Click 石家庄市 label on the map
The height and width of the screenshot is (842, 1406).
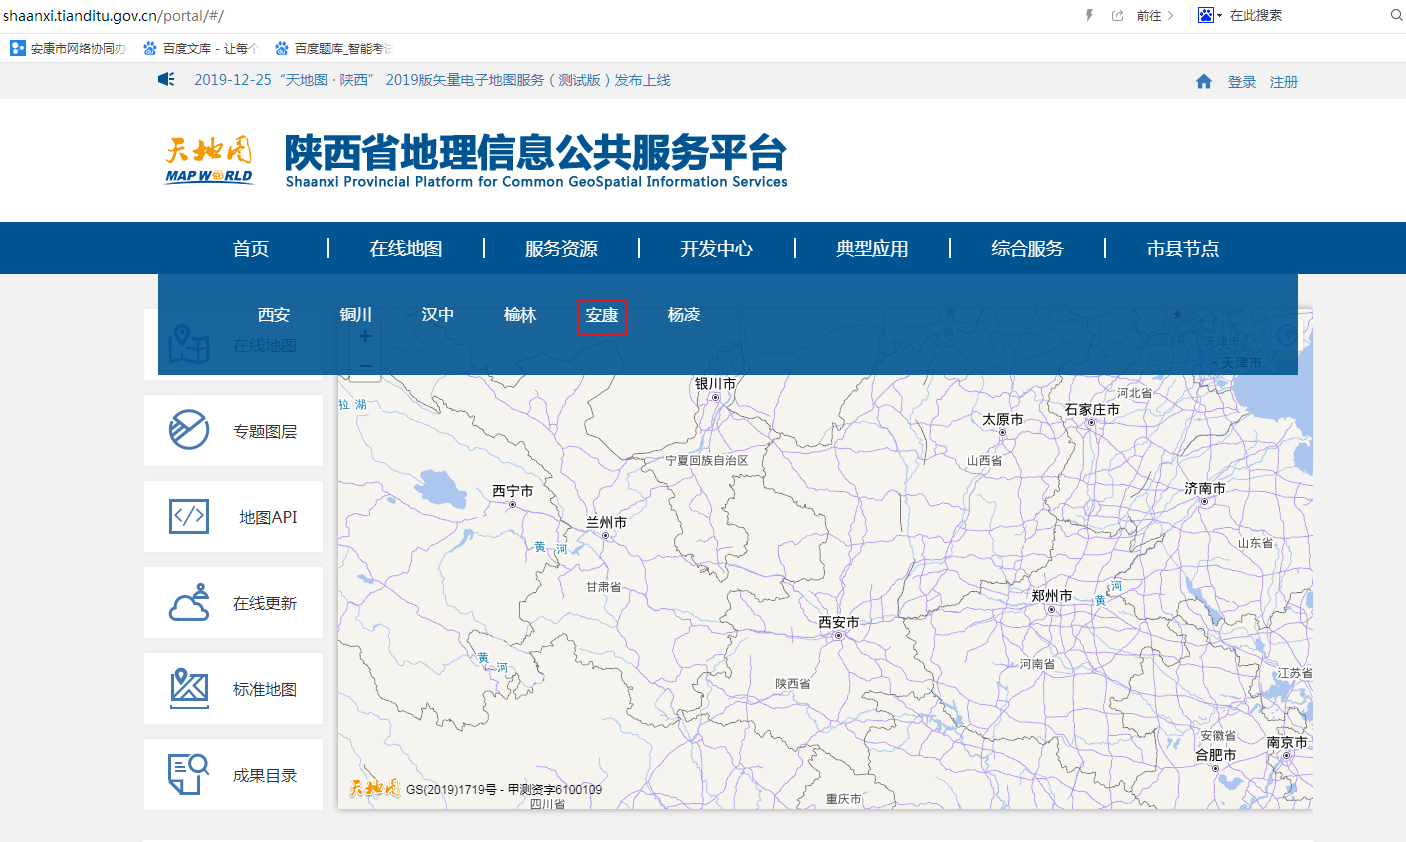coord(1092,409)
